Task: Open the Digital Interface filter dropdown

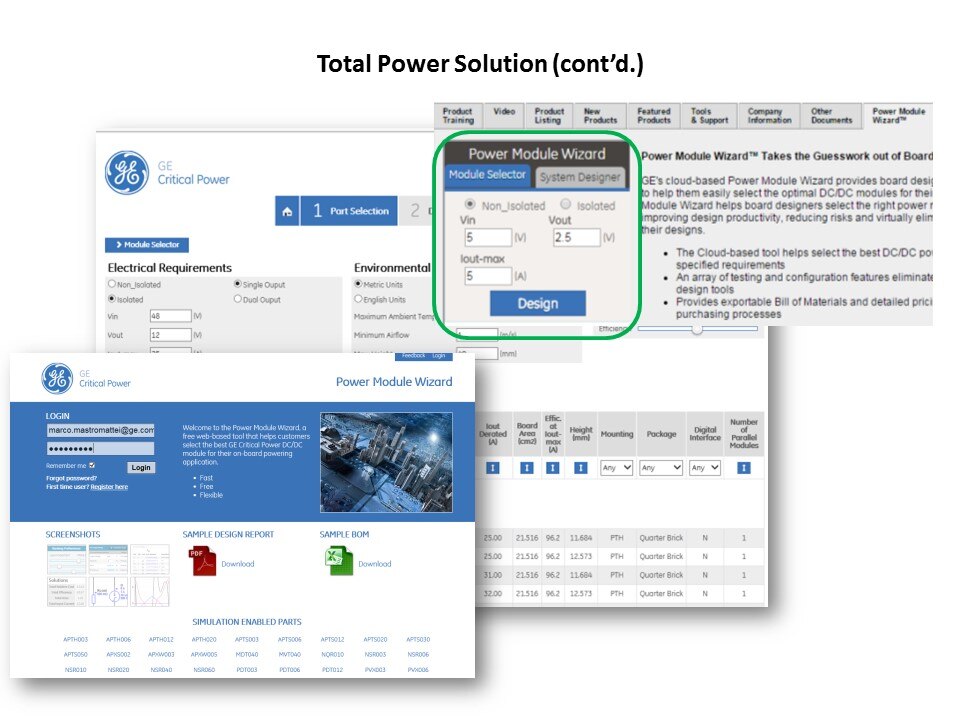Action: point(704,468)
